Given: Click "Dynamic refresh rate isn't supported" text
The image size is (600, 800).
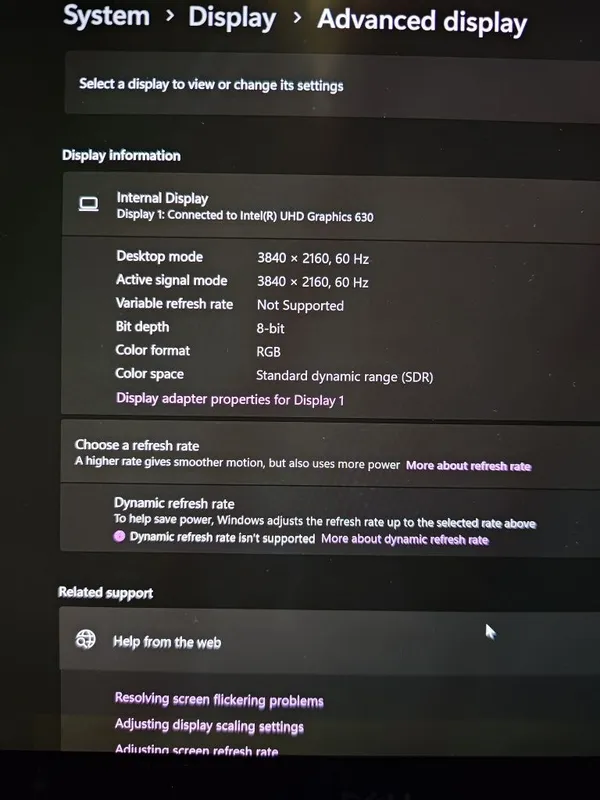Looking at the screenshot, I should point(222,538).
